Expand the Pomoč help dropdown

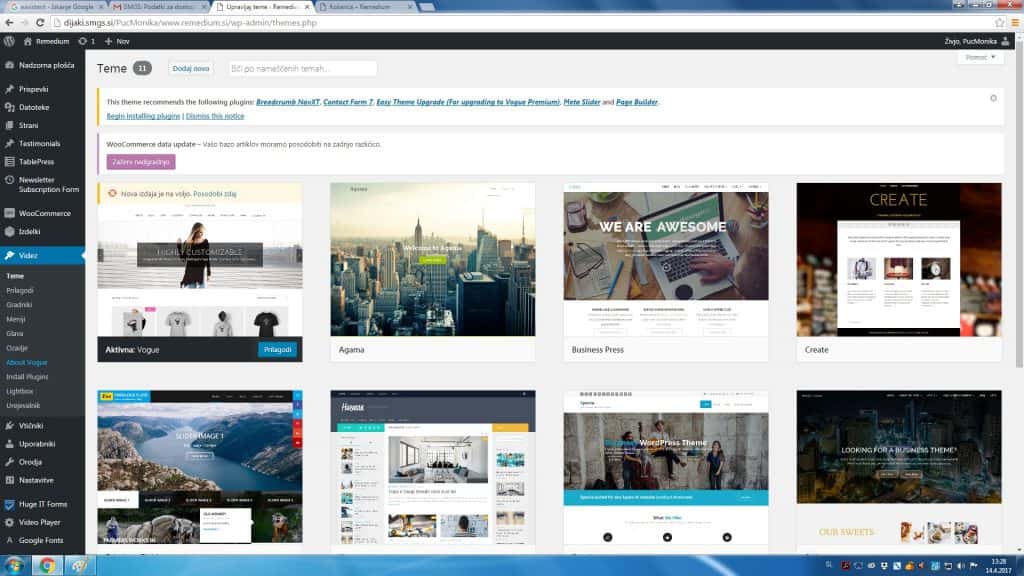(x=979, y=58)
